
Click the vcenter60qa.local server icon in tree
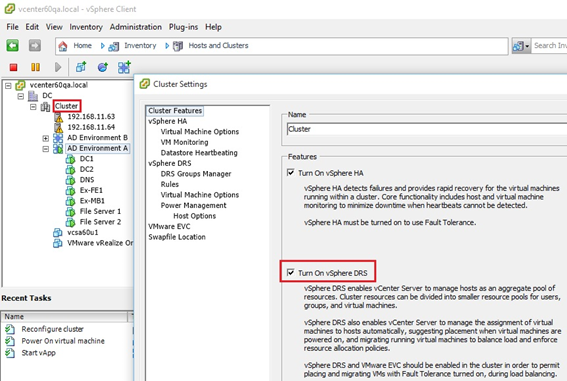[20, 85]
